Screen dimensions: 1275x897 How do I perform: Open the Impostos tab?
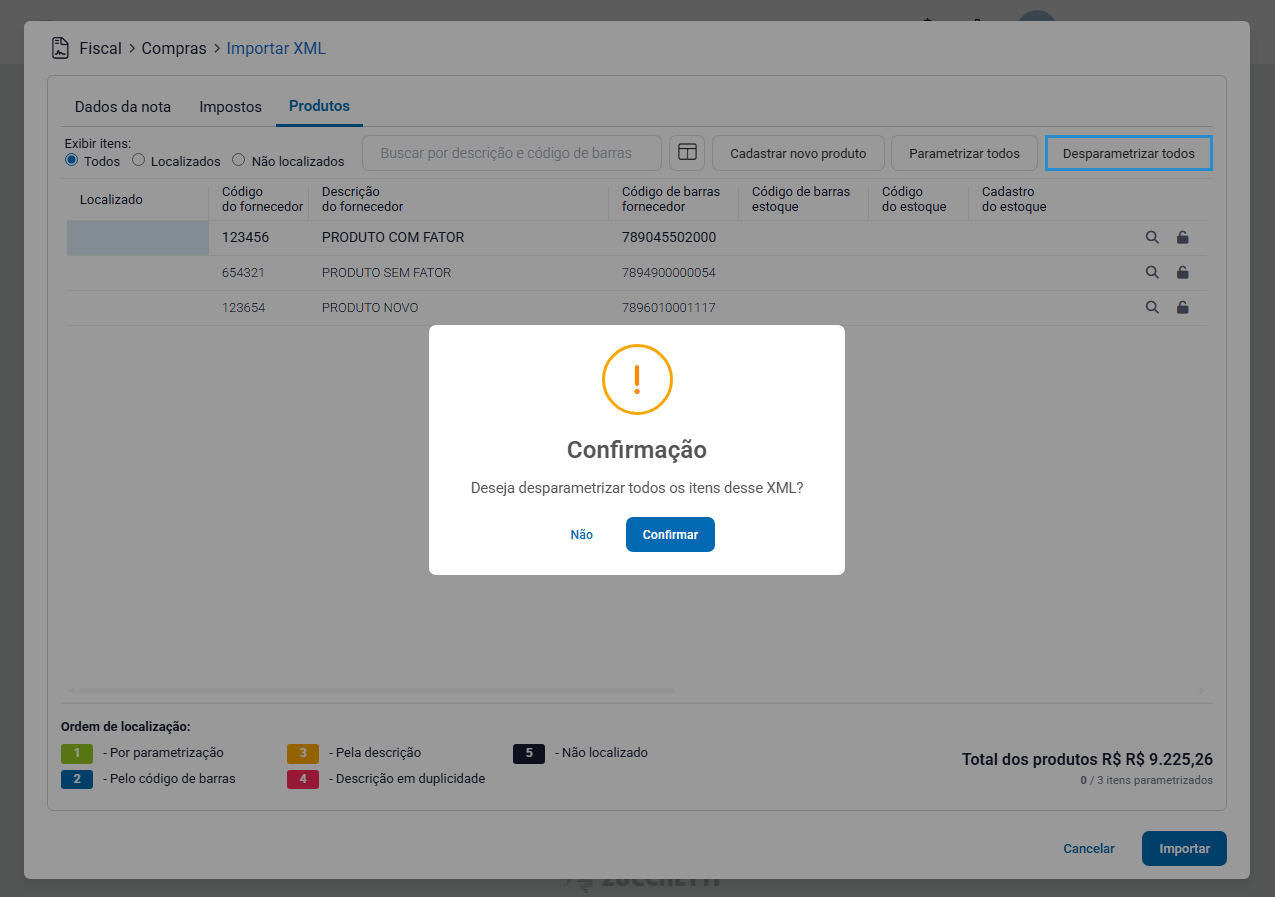(230, 106)
